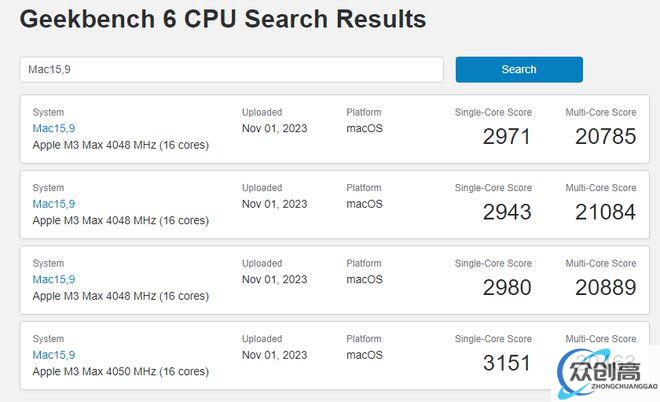Click the first result's Multi-Core Score label
The height and width of the screenshot is (402, 660).
tap(601, 112)
